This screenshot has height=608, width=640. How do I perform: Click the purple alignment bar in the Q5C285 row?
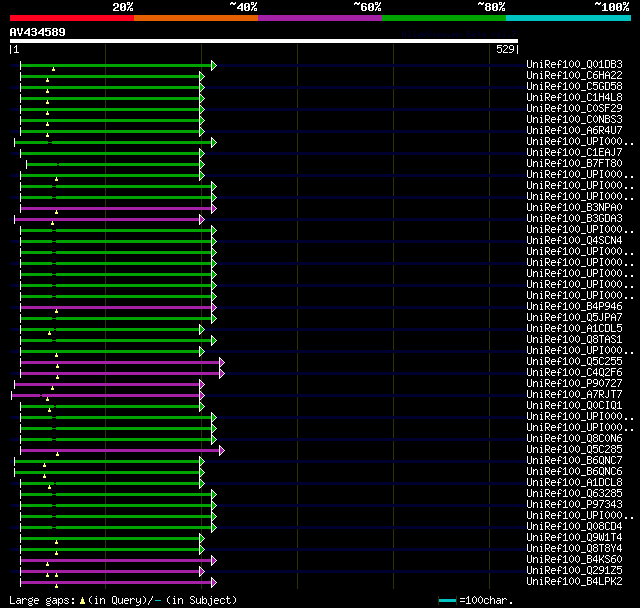[x=120, y=450]
